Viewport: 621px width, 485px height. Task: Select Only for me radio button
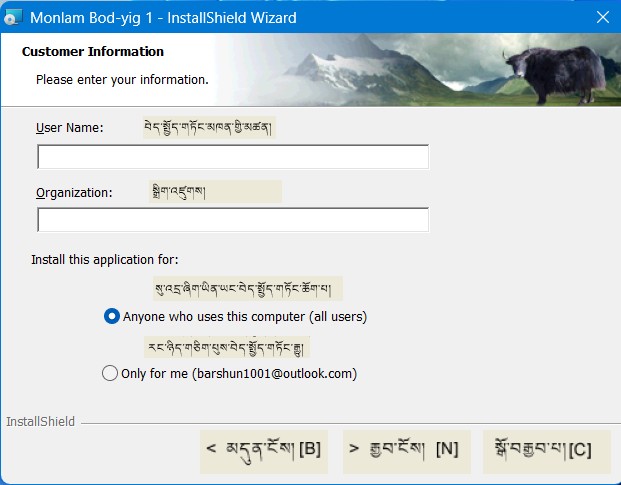coord(110,373)
